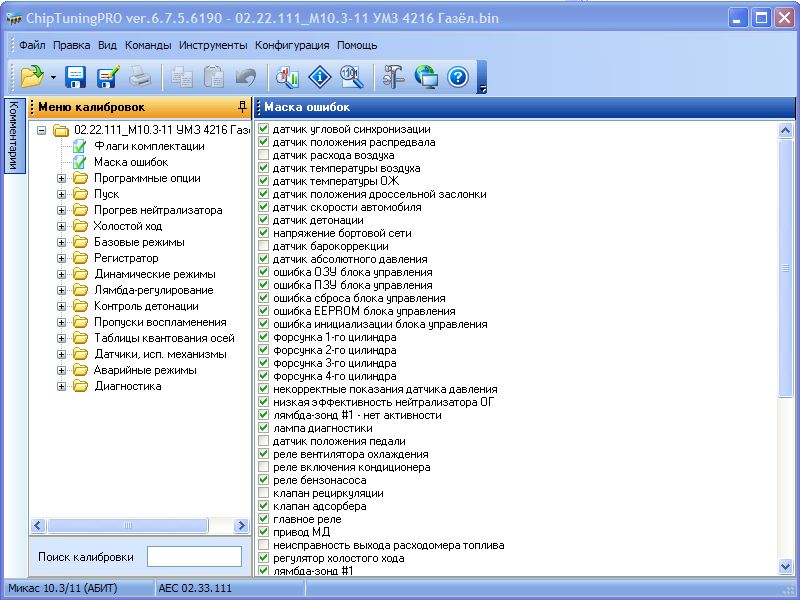Click the Поиск калибровки search field
This screenshot has width=800, height=600.
[194, 557]
